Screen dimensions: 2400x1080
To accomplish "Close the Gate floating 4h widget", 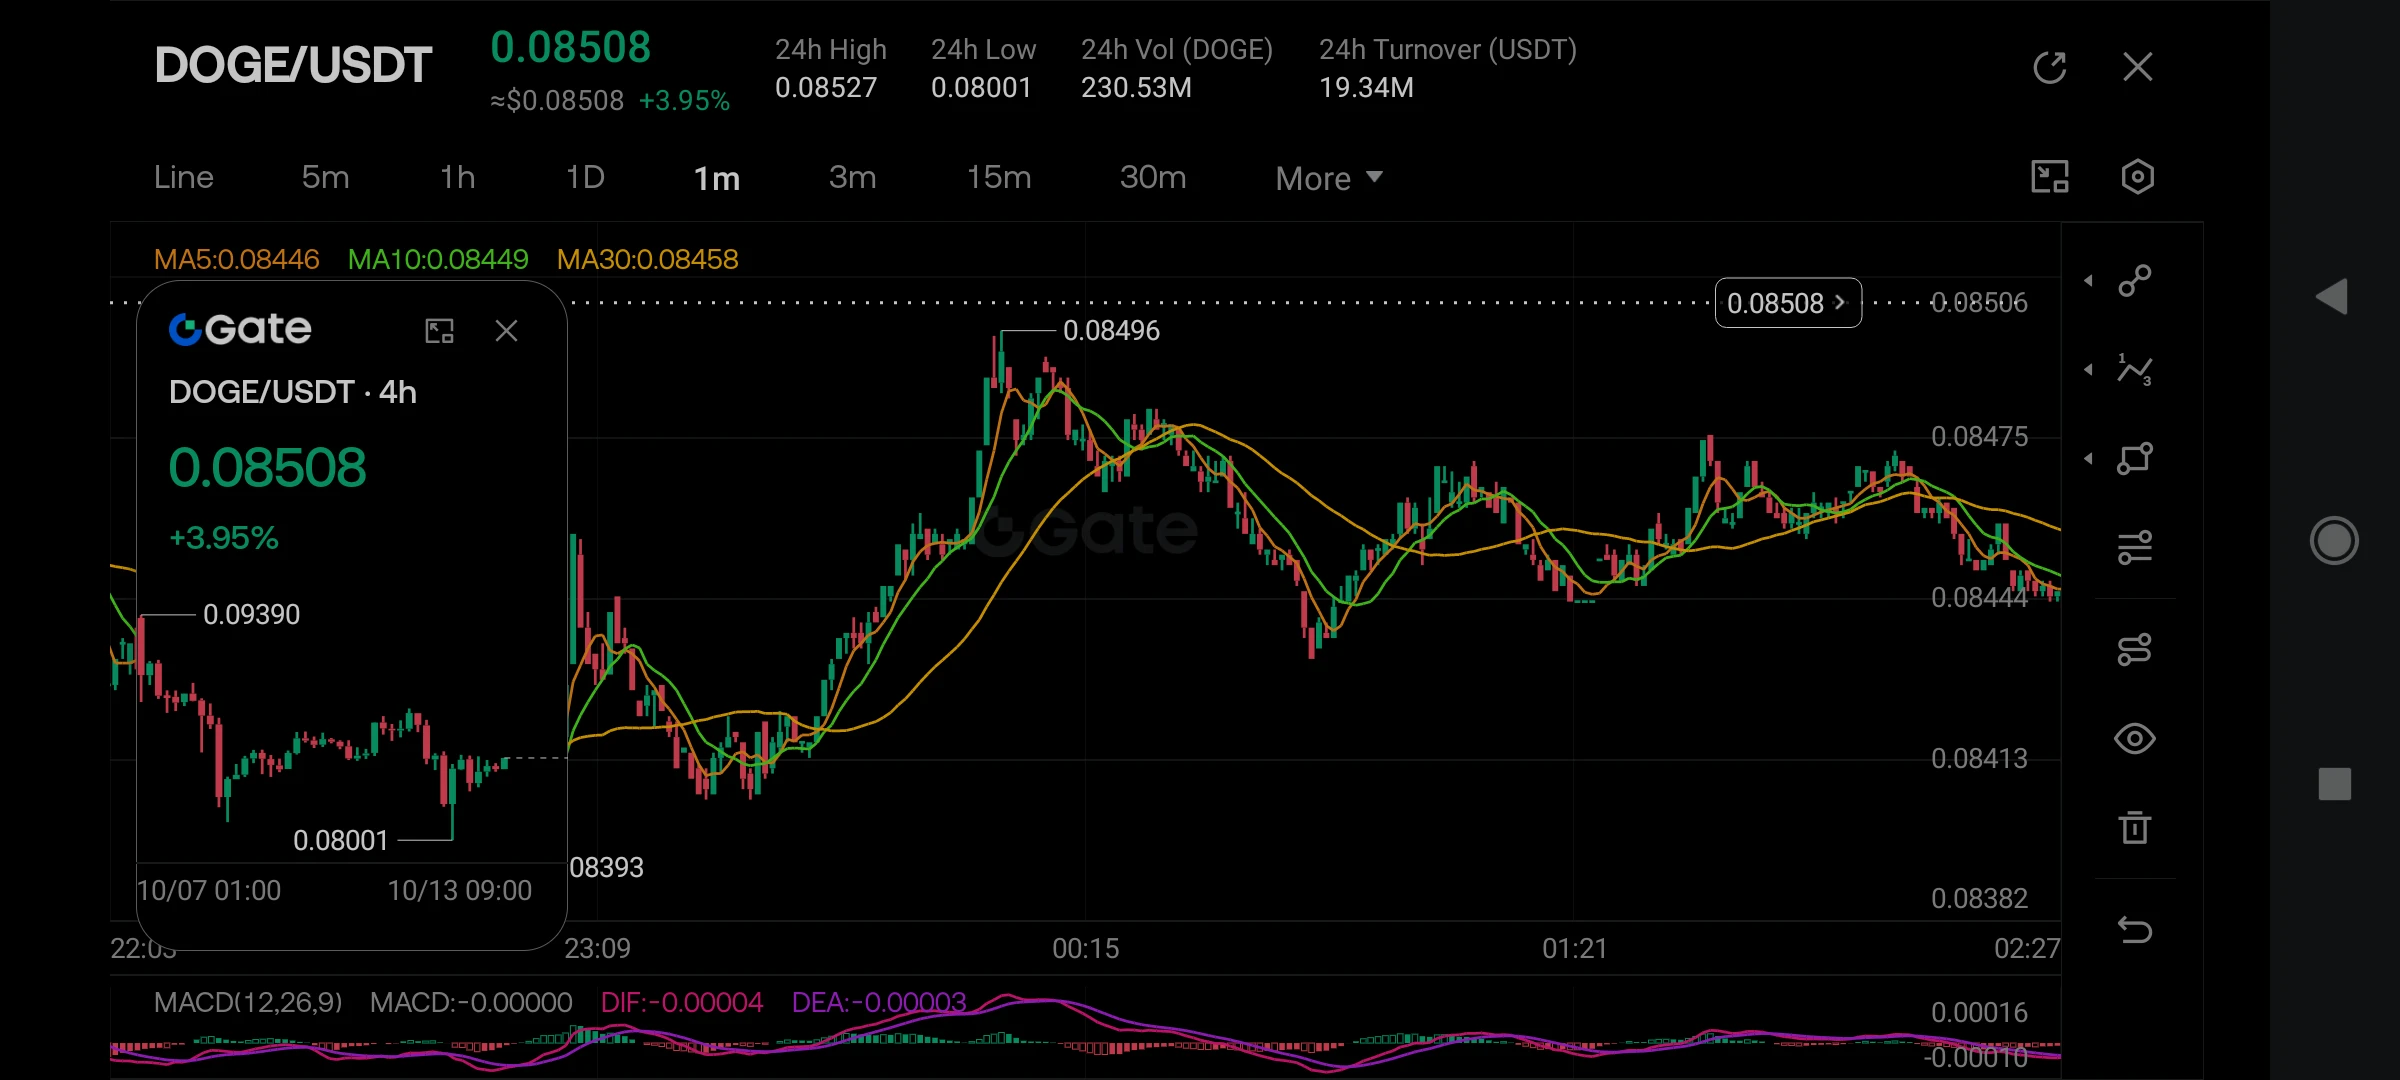I will (x=507, y=331).
